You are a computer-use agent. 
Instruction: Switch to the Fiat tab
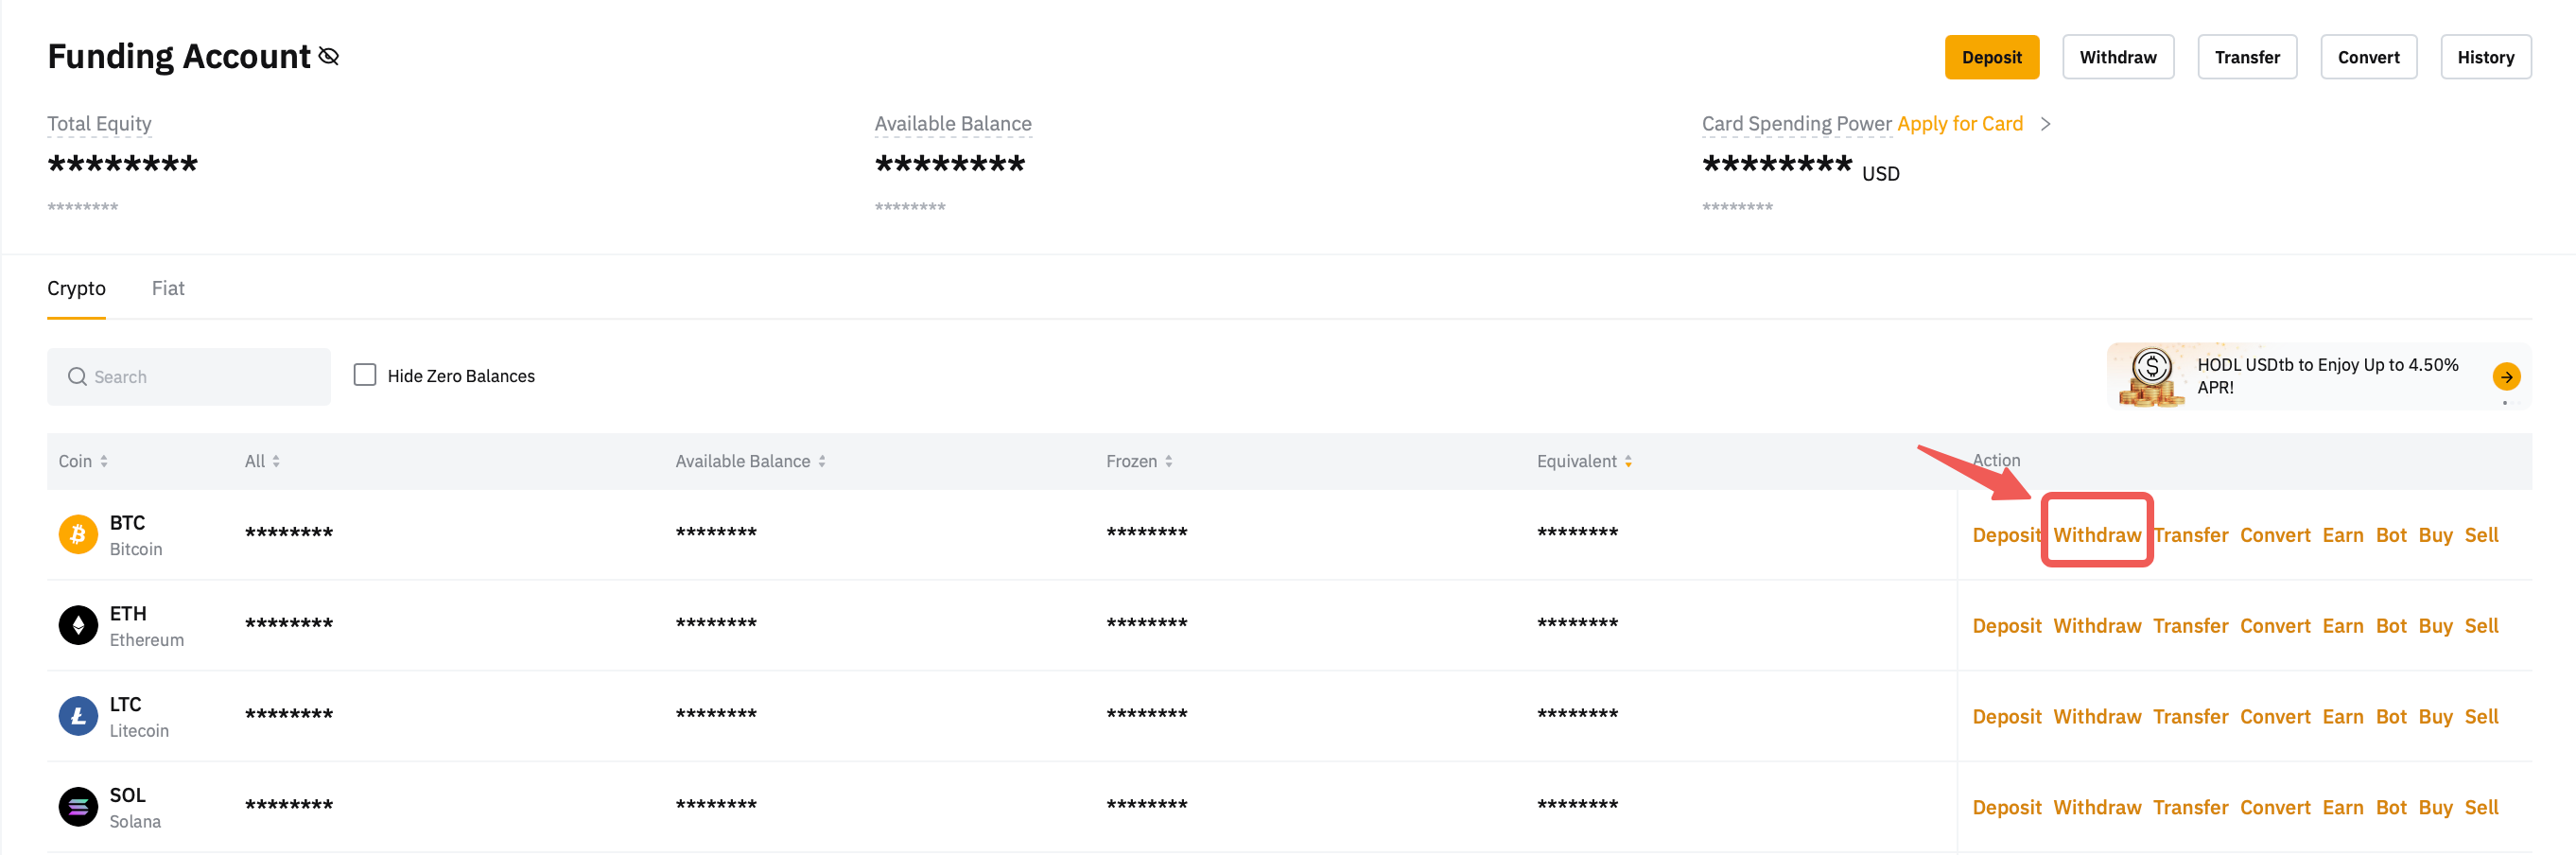(168, 289)
